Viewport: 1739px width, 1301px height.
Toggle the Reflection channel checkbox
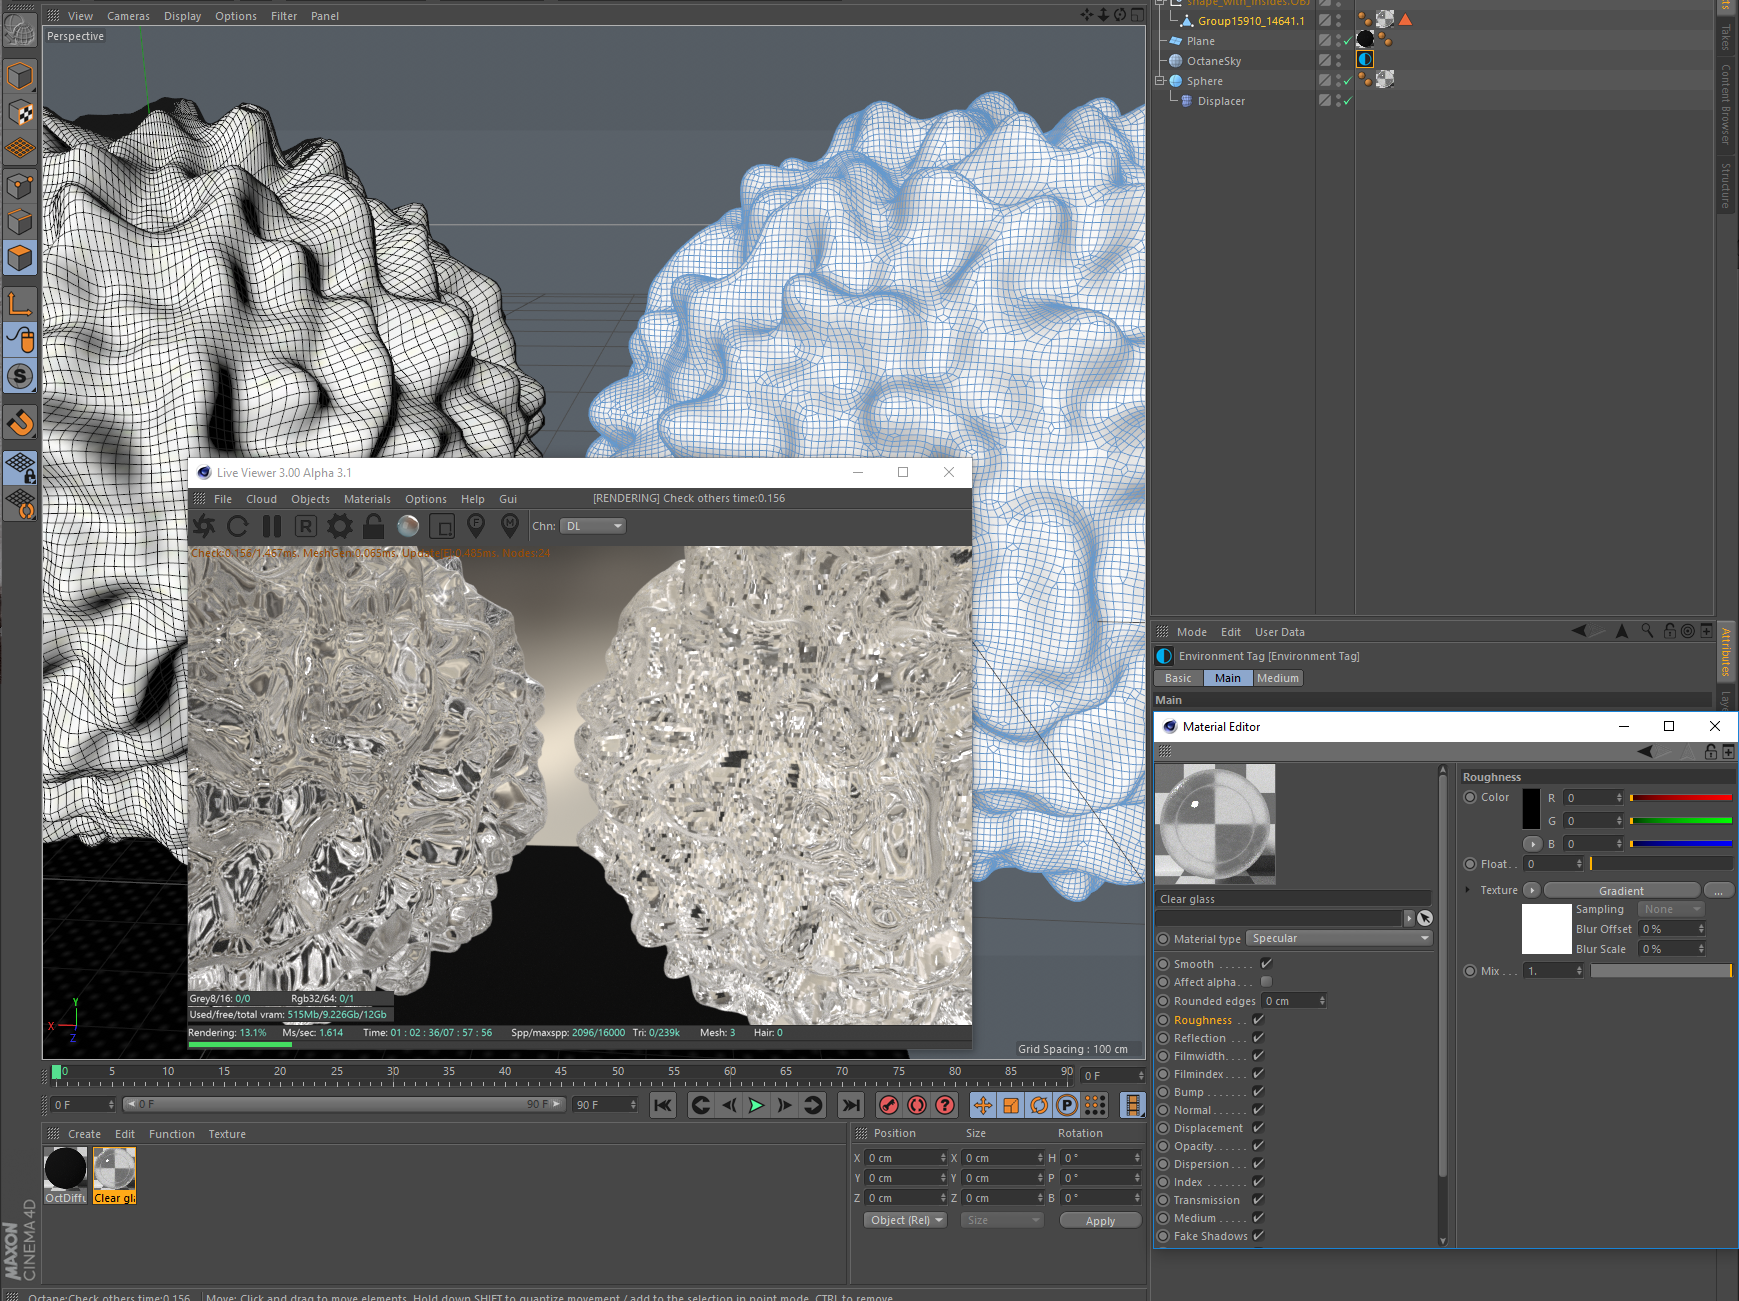coord(1258,1038)
